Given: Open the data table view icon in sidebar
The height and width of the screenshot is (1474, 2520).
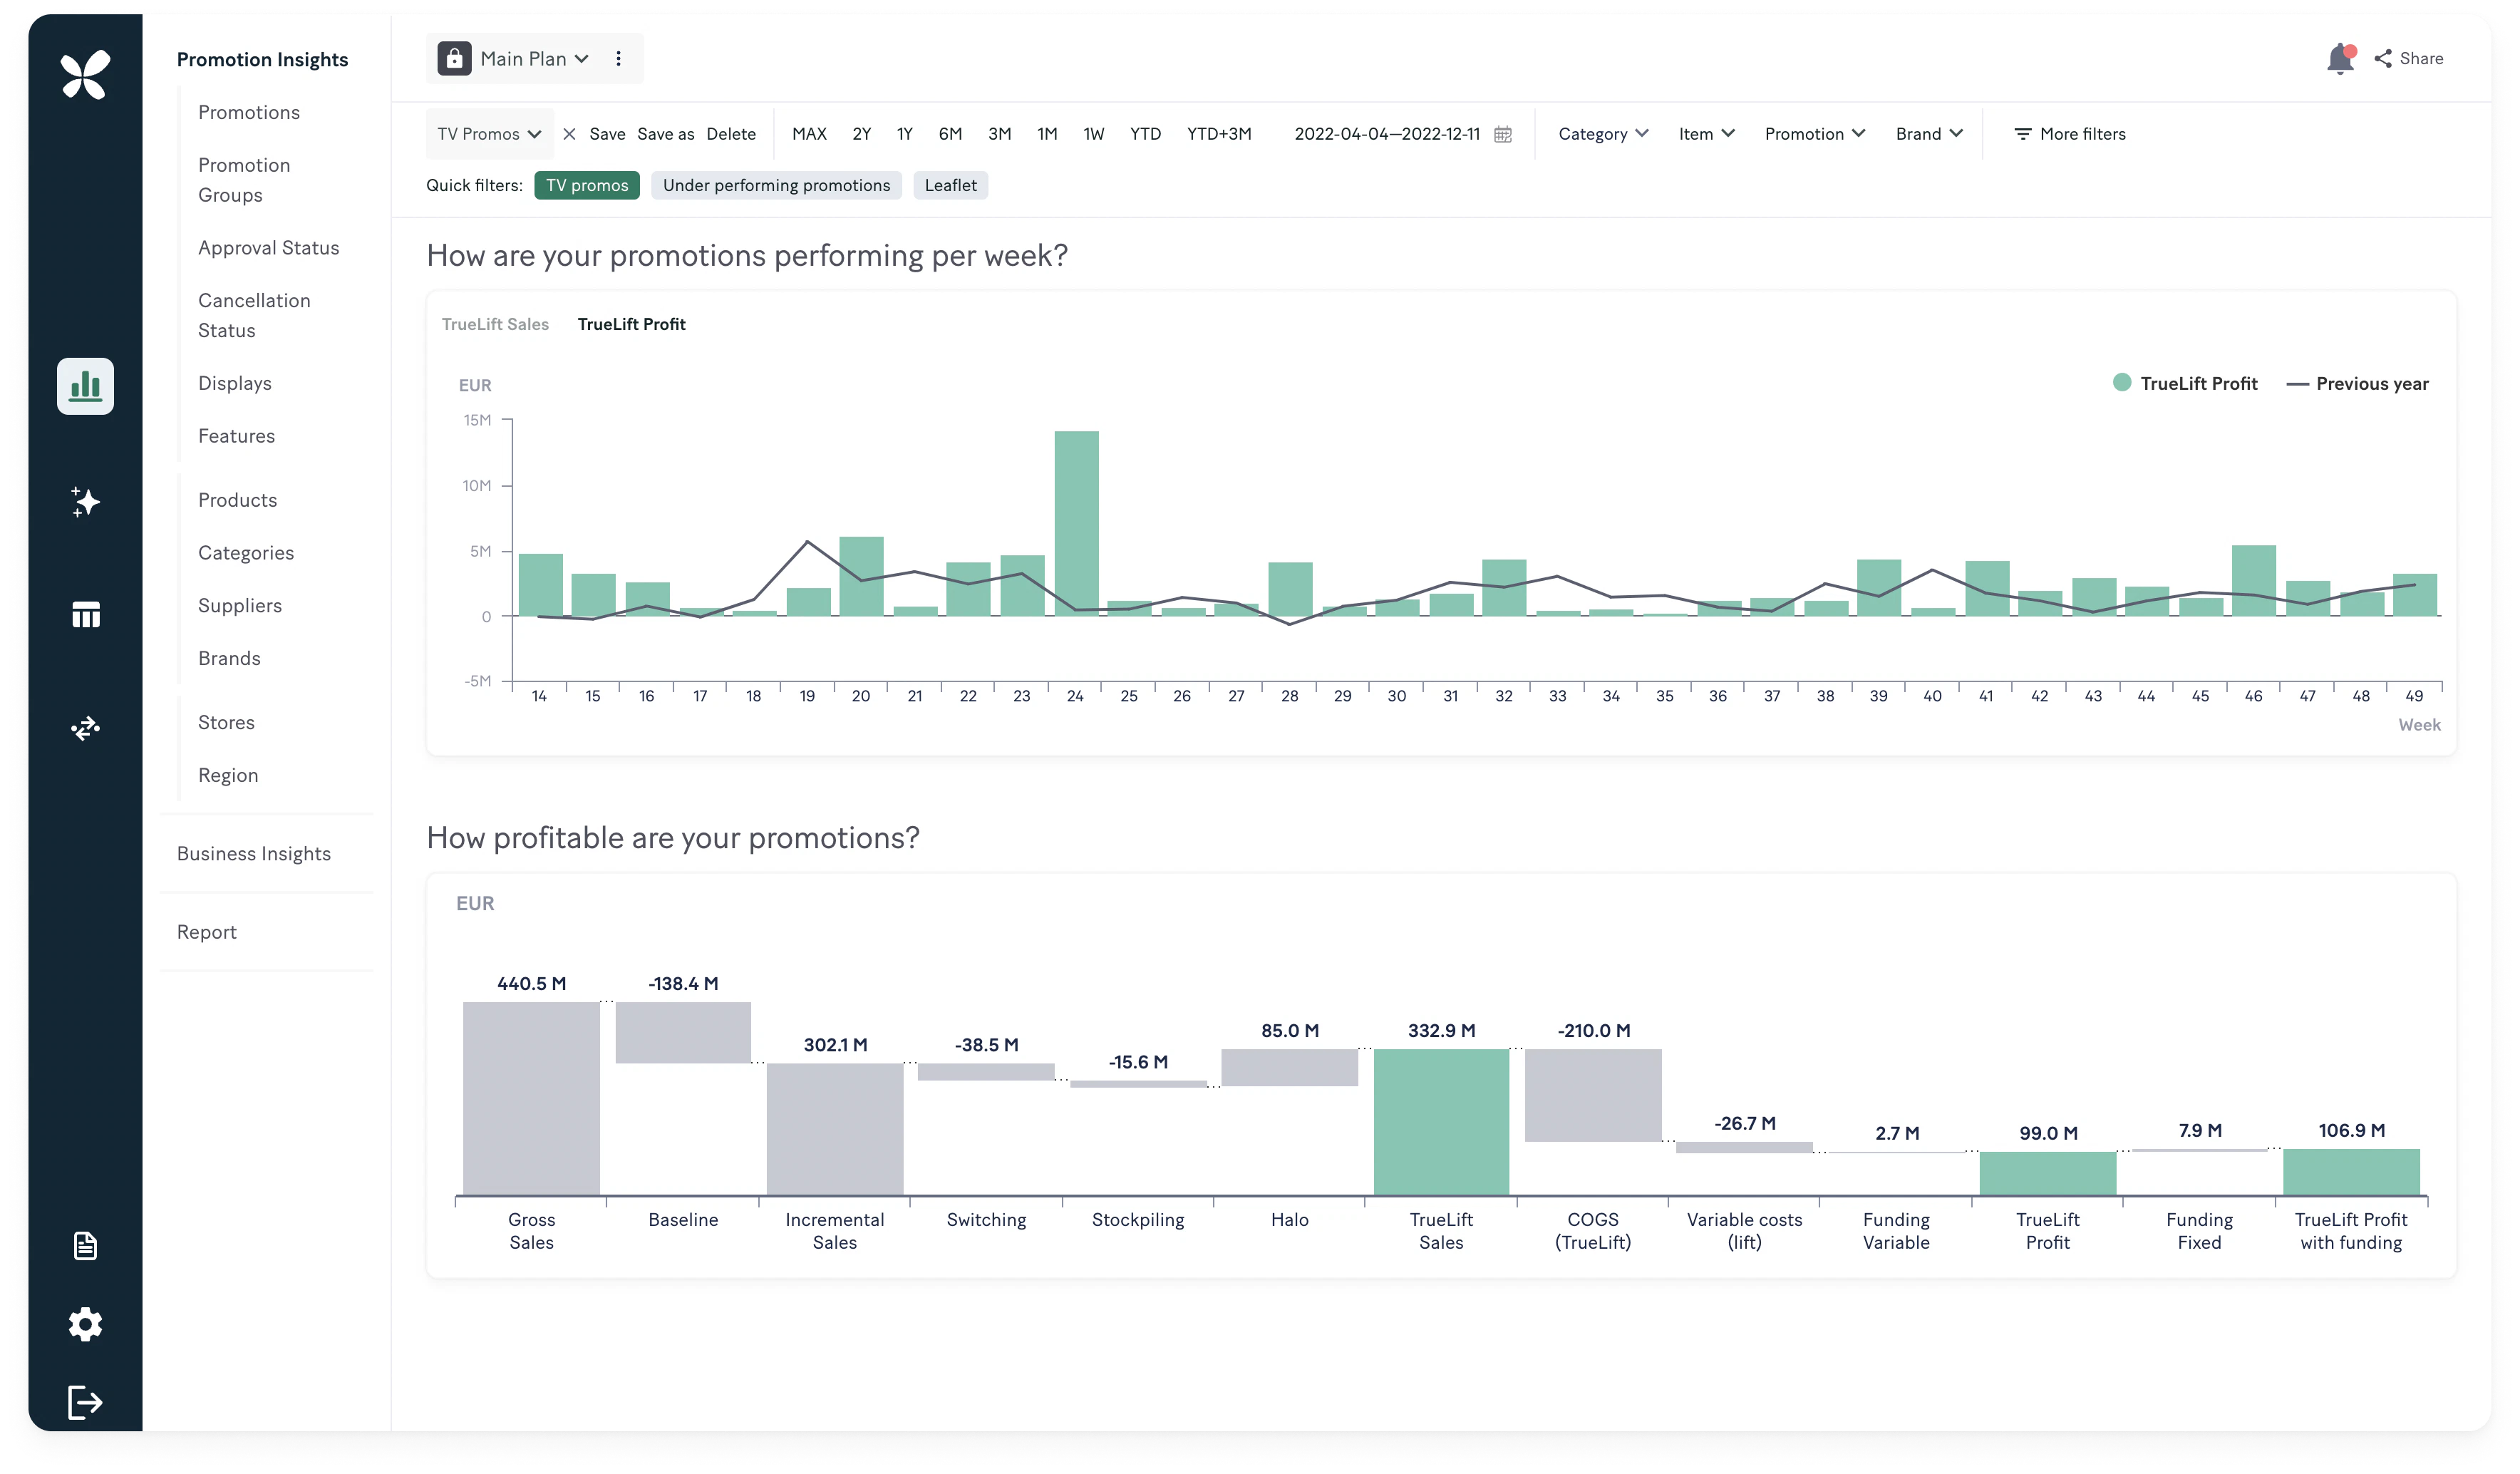Looking at the screenshot, I should point(85,614).
